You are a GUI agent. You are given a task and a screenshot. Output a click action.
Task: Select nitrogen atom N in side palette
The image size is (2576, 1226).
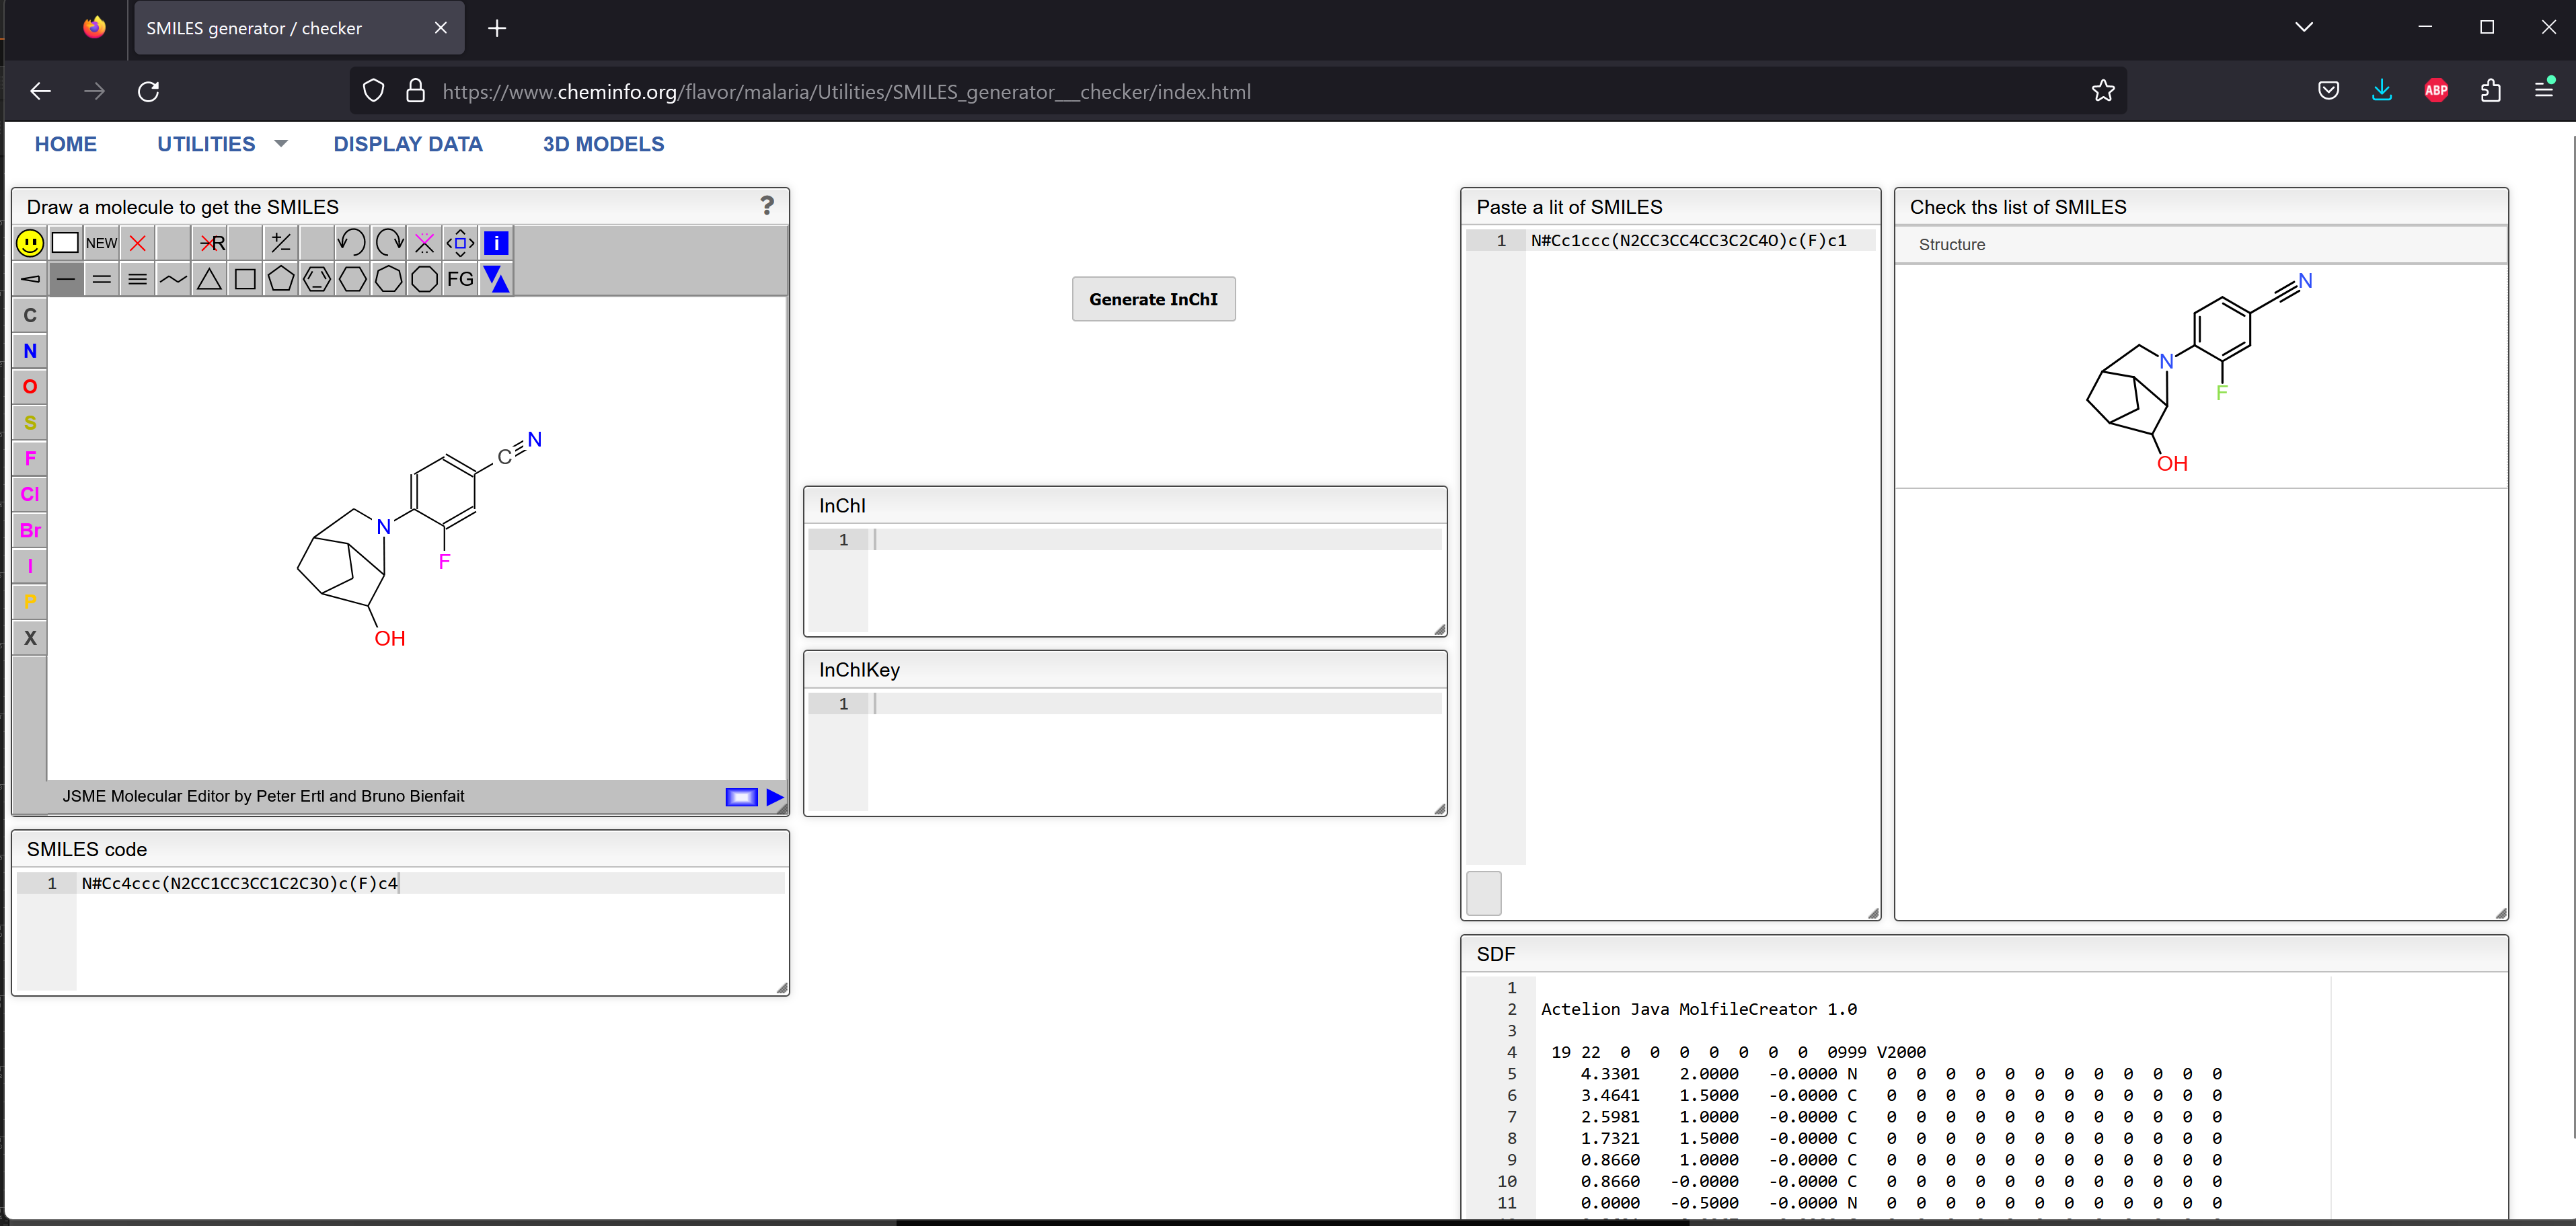(x=30, y=351)
